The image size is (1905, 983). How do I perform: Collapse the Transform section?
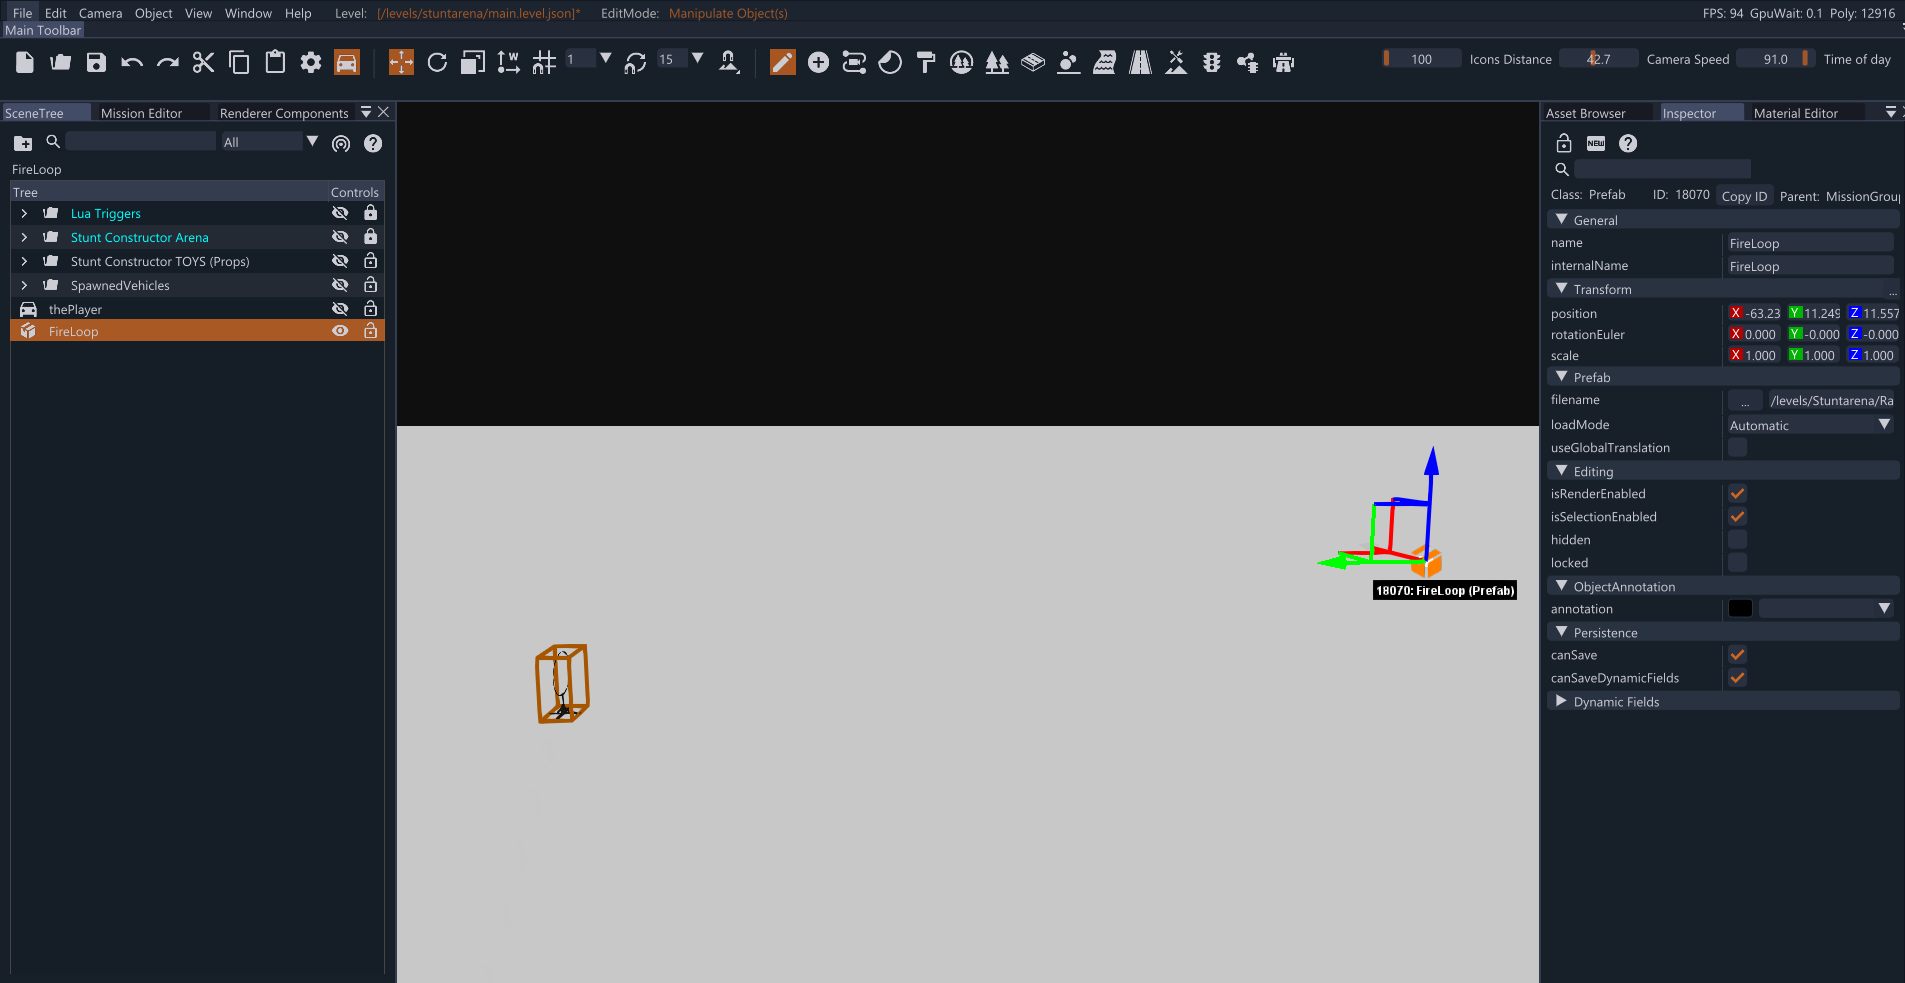pos(1562,288)
